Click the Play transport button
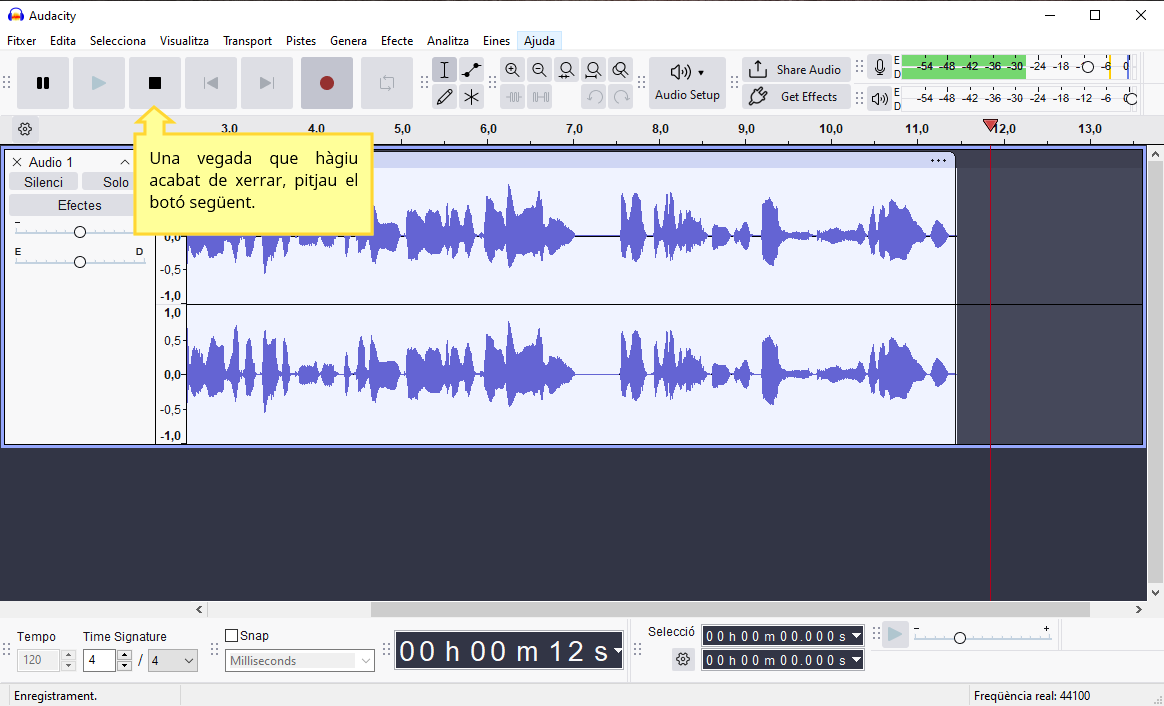Image resolution: width=1164 pixels, height=706 pixels. [x=99, y=83]
